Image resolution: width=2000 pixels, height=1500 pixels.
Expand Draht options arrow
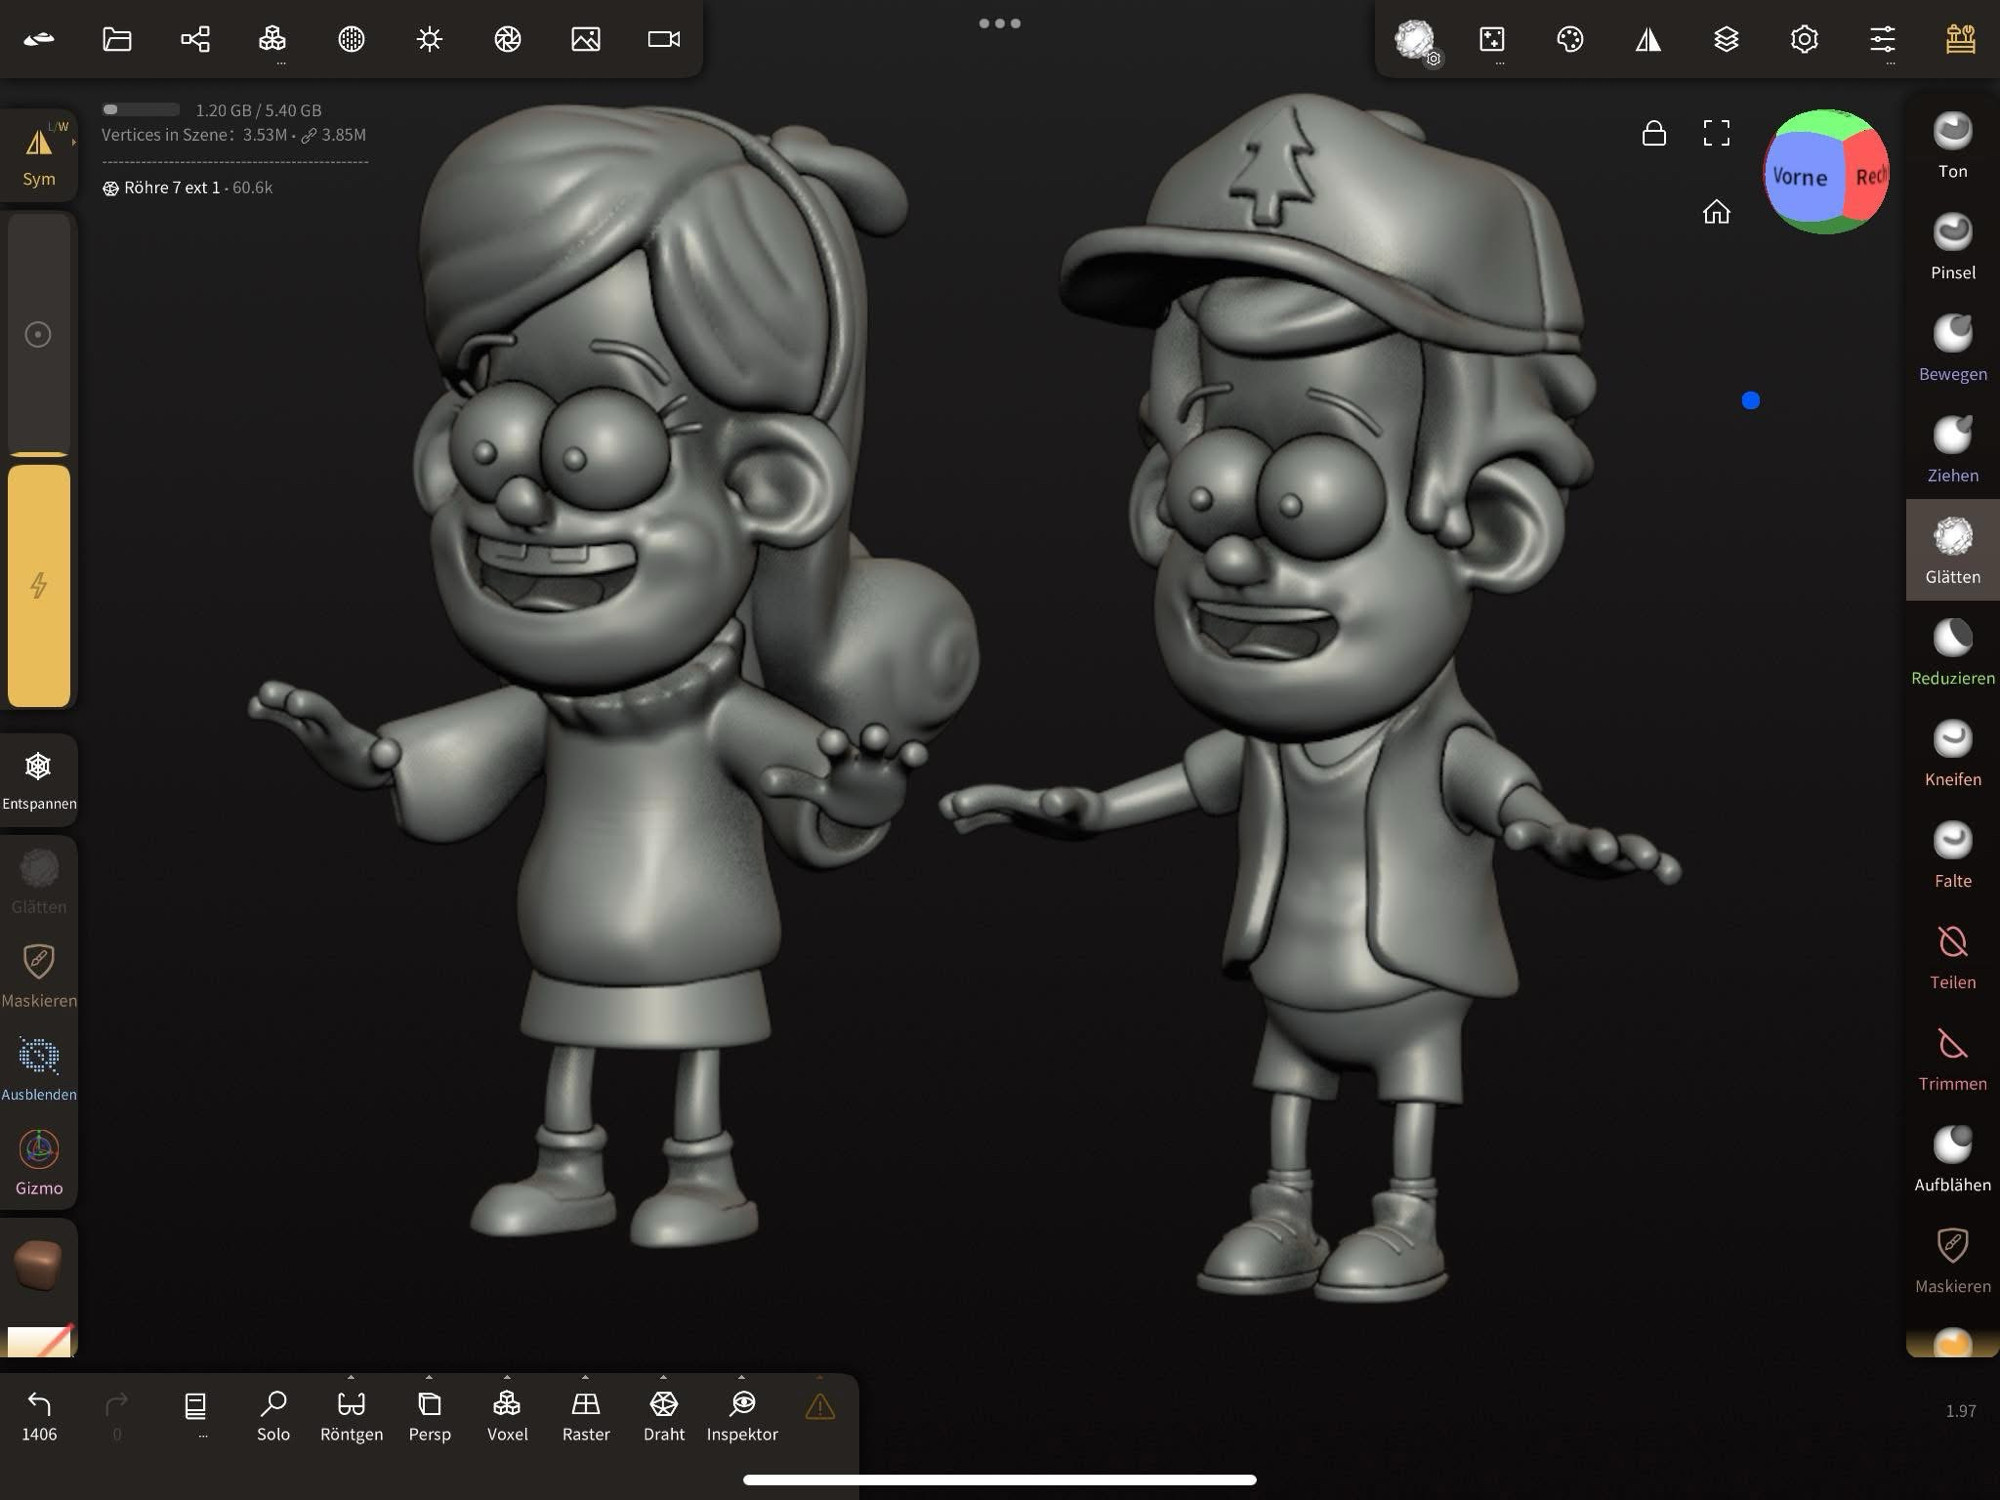663,1377
